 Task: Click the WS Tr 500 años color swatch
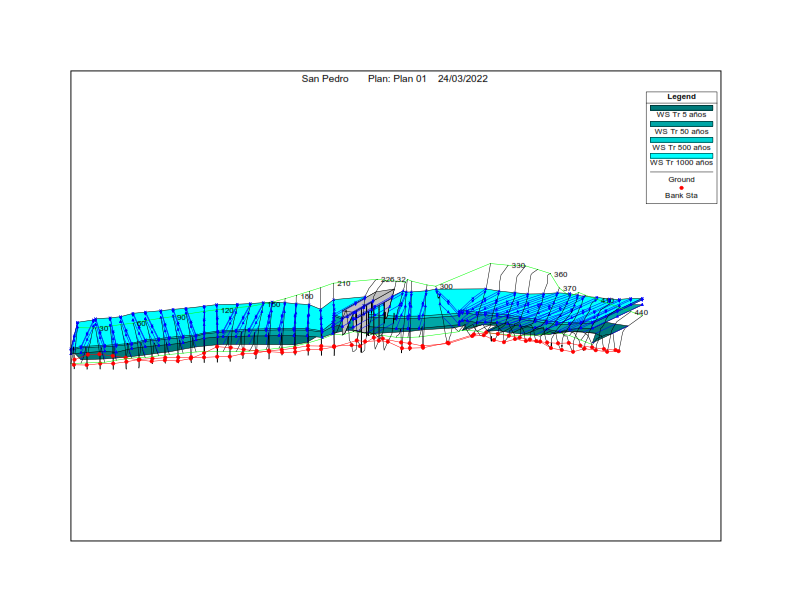(x=681, y=140)
